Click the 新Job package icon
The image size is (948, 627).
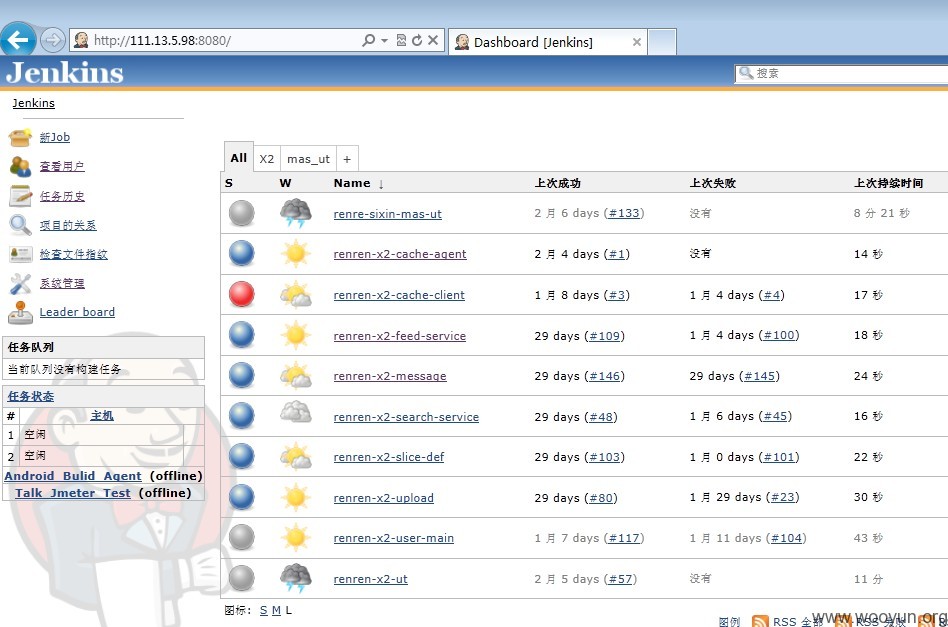(20, 137)
